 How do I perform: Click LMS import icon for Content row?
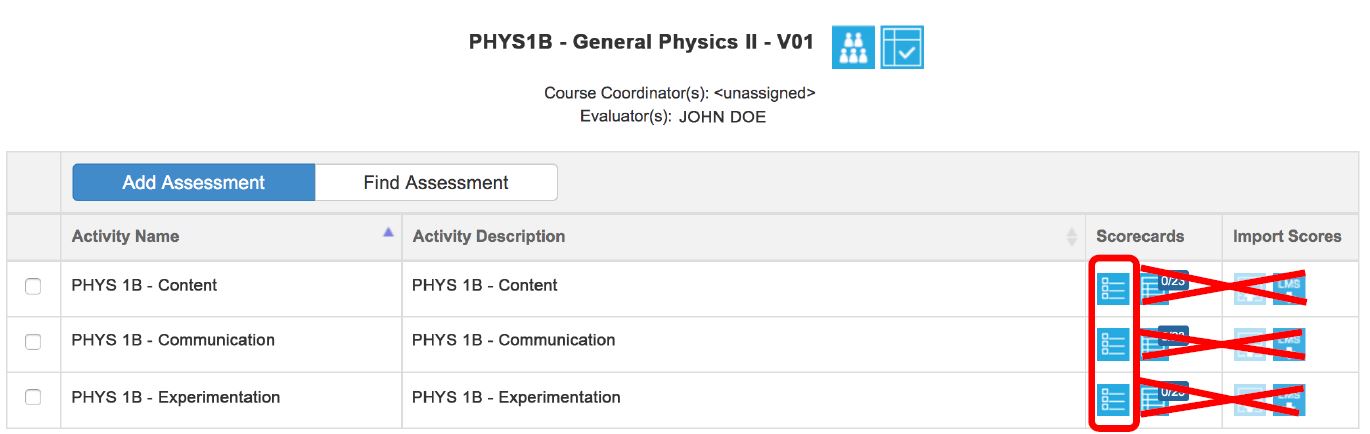[x=1289, y=288]
